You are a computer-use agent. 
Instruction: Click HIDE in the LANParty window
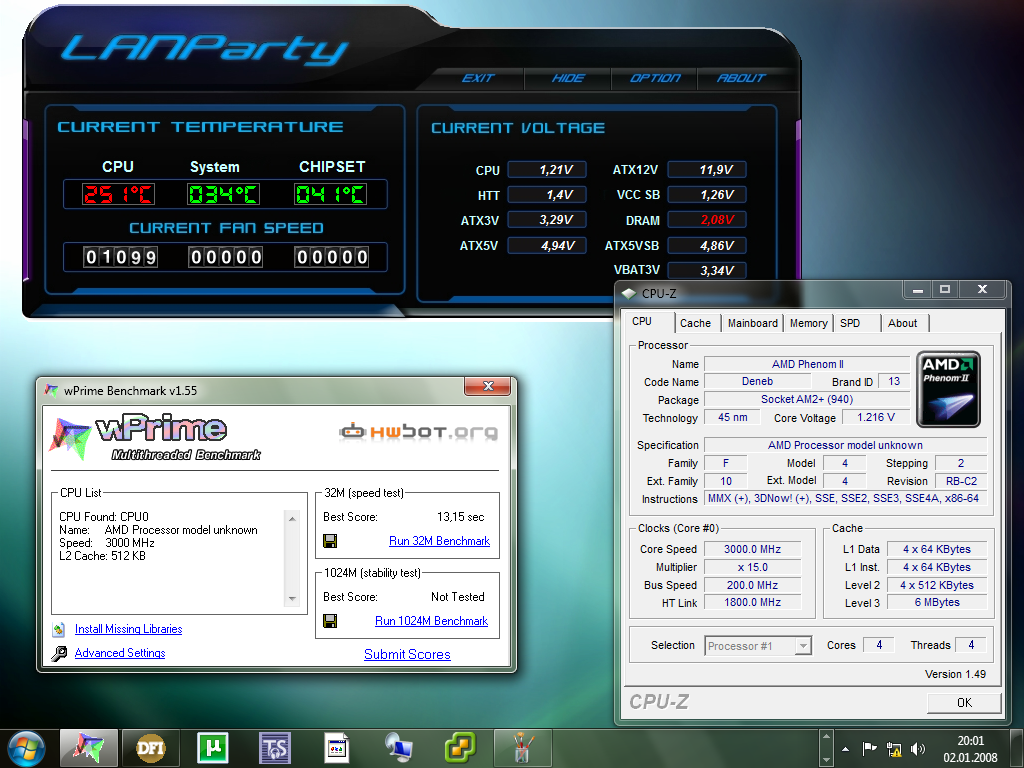coord(568,78)
